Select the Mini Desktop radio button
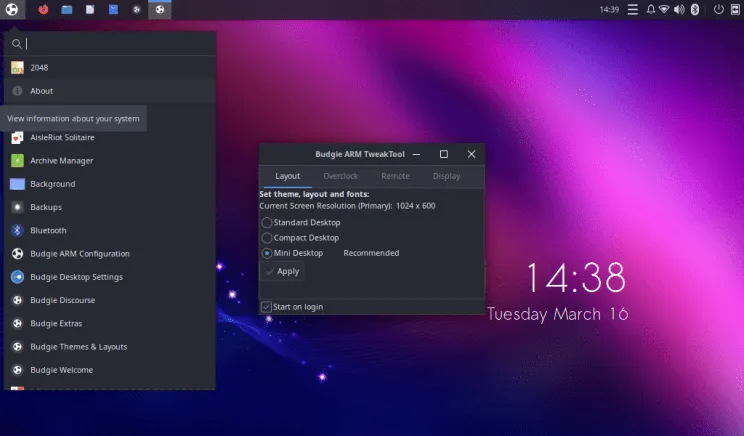This screenshot has height=436, width=744. (x=266, y=253)
